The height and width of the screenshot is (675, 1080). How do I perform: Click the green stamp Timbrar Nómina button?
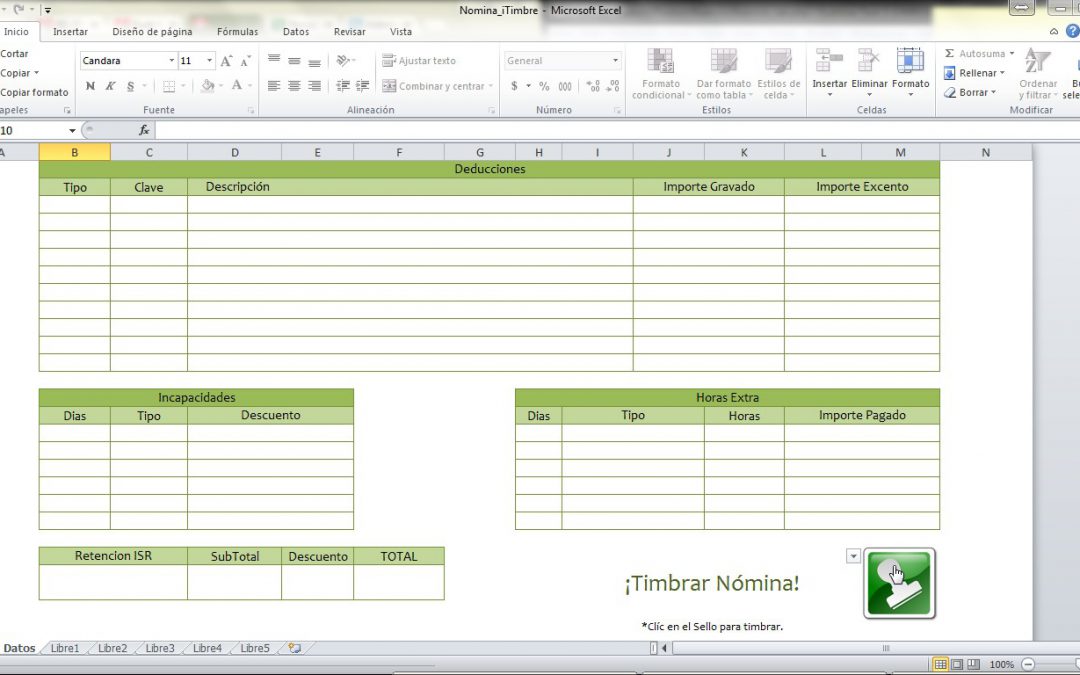[x=899, y=583]
